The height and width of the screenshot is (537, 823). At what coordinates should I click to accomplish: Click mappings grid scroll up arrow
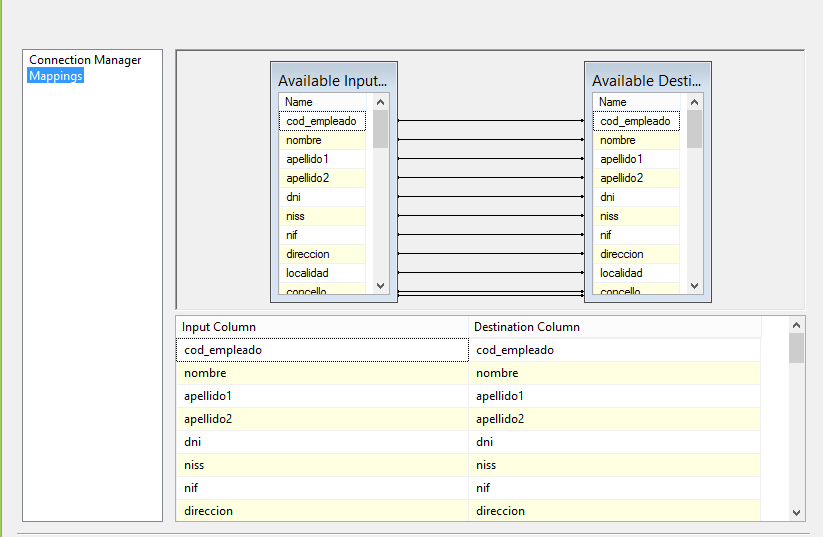[x=796, y=325]
